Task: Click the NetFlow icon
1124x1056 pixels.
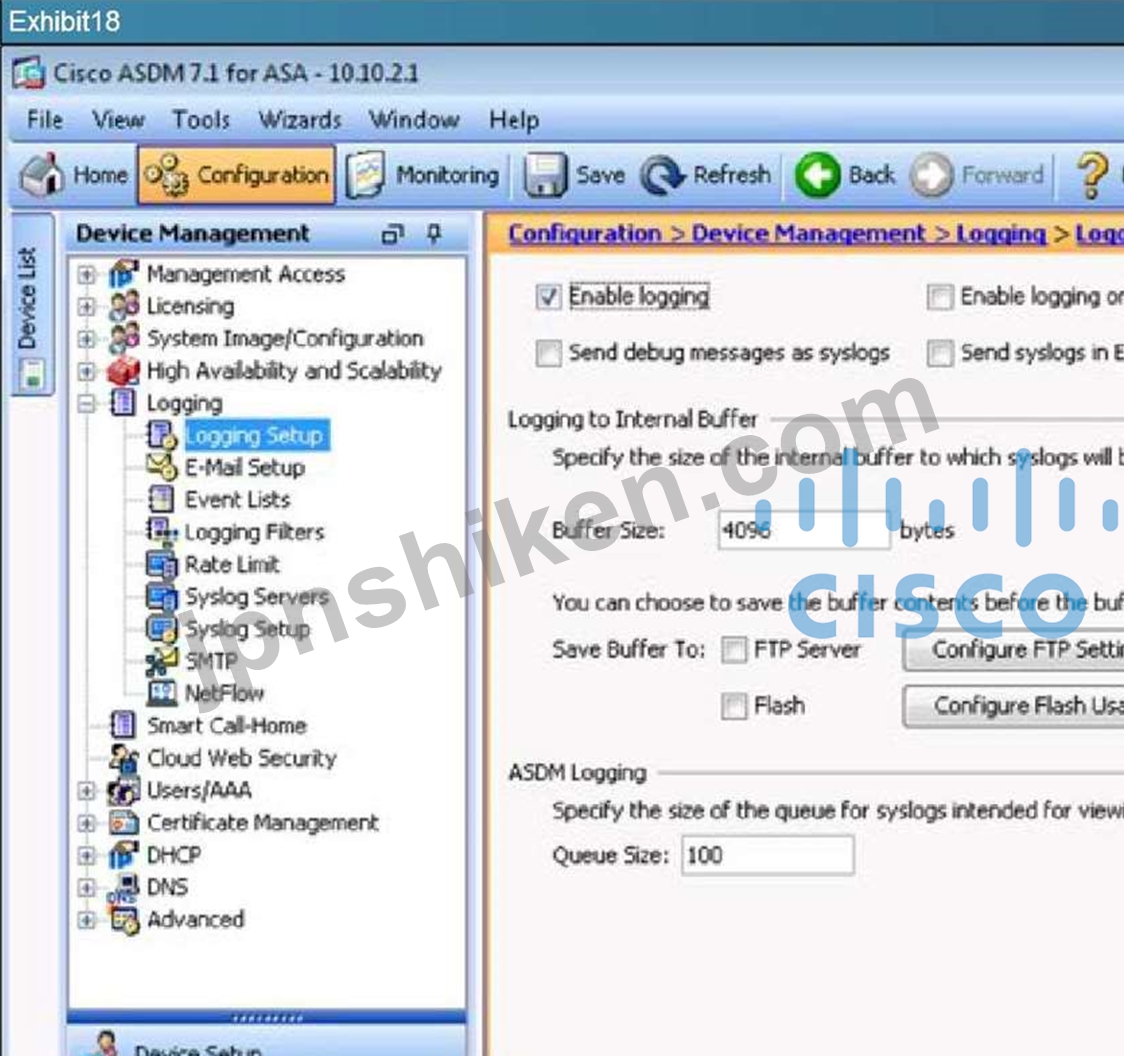Action: coord(161,693)
